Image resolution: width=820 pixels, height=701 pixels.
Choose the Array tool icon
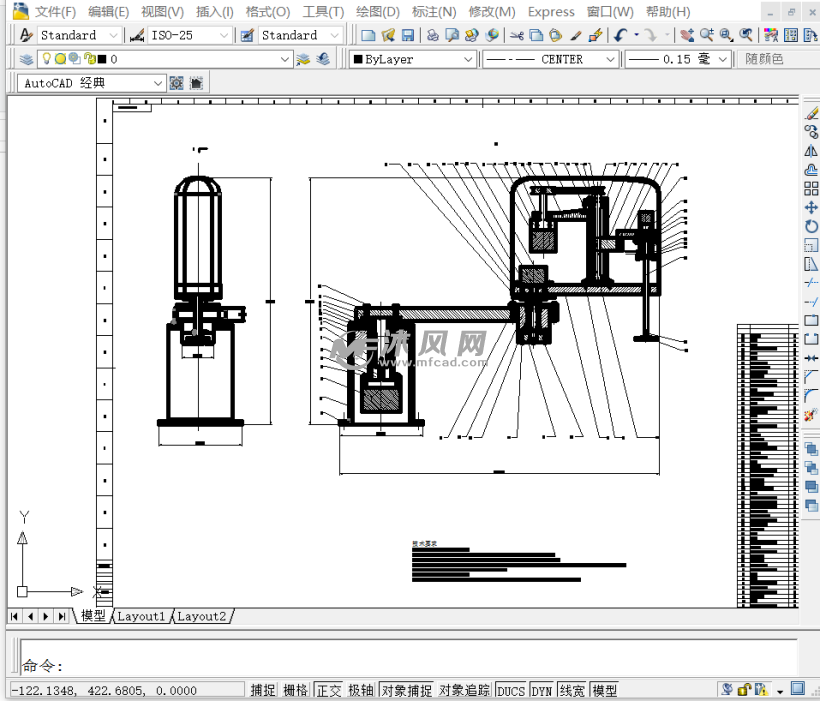click(x=811, y=189)
